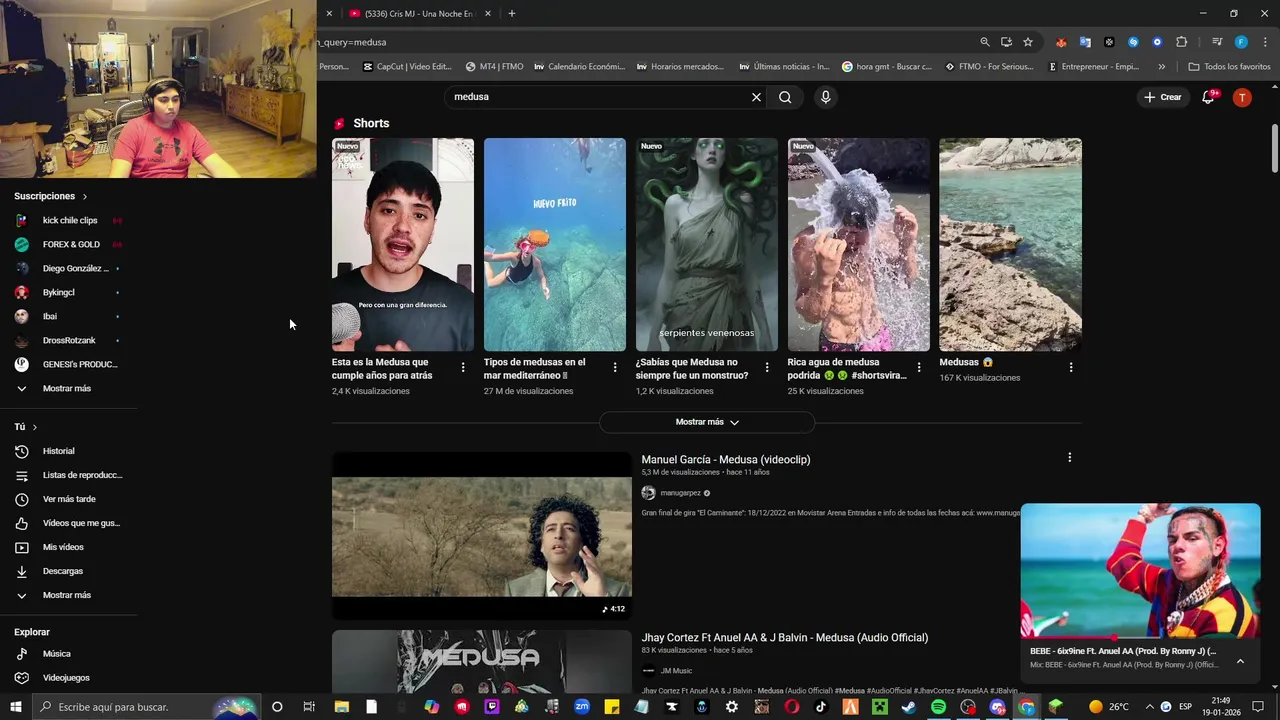Expand Mostrar más under Descargas
This screenshot has height=720, width=1280.
(x=68, y=595)
